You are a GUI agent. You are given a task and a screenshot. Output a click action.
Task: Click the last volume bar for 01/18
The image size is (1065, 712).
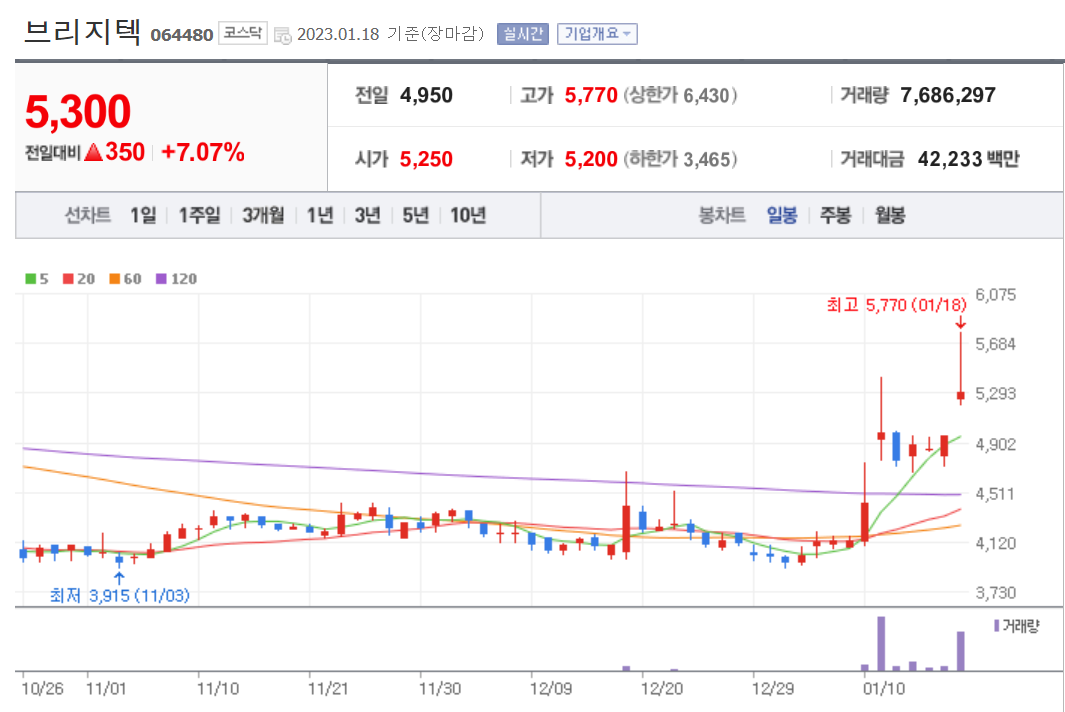click(x=961, y=651)
